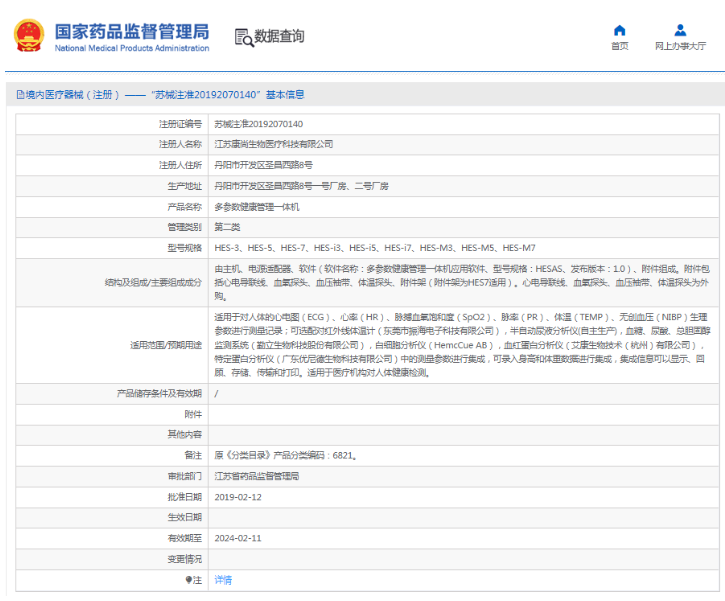Click the 国家药品监督管理局 title
Viewport: 725px width, 601px height.
(132, 31)
